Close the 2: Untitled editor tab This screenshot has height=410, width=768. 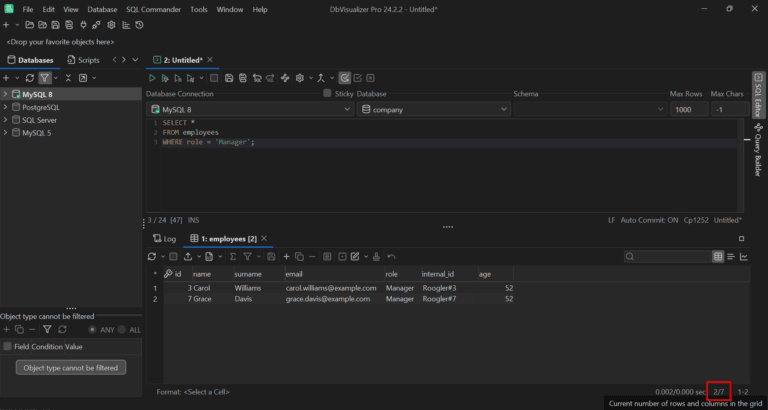[210, 60]
